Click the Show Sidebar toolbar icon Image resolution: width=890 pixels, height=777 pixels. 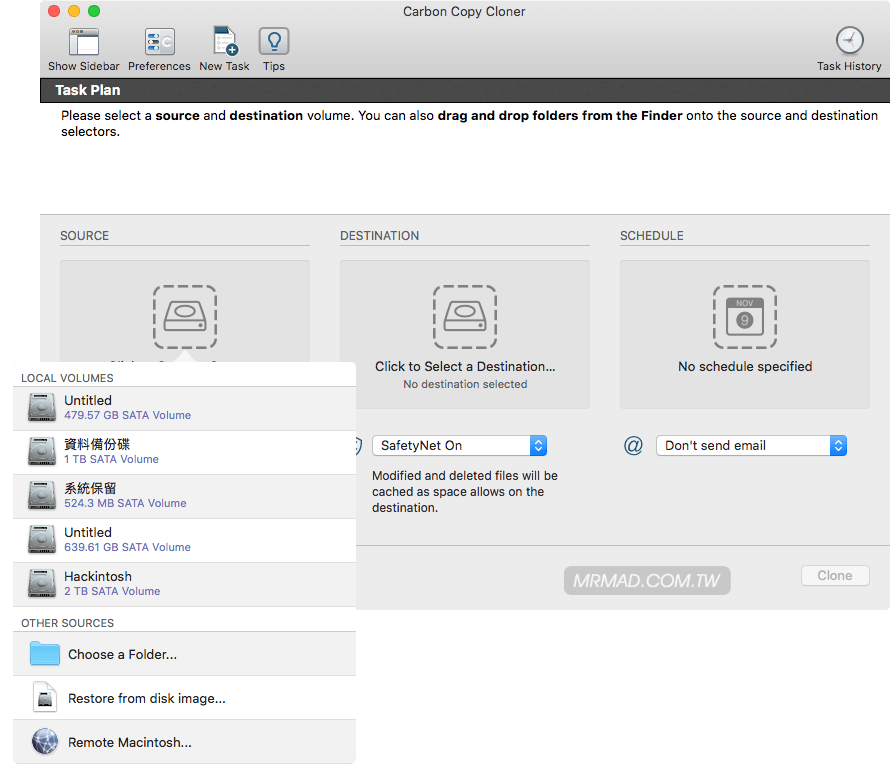coord(83,42)
